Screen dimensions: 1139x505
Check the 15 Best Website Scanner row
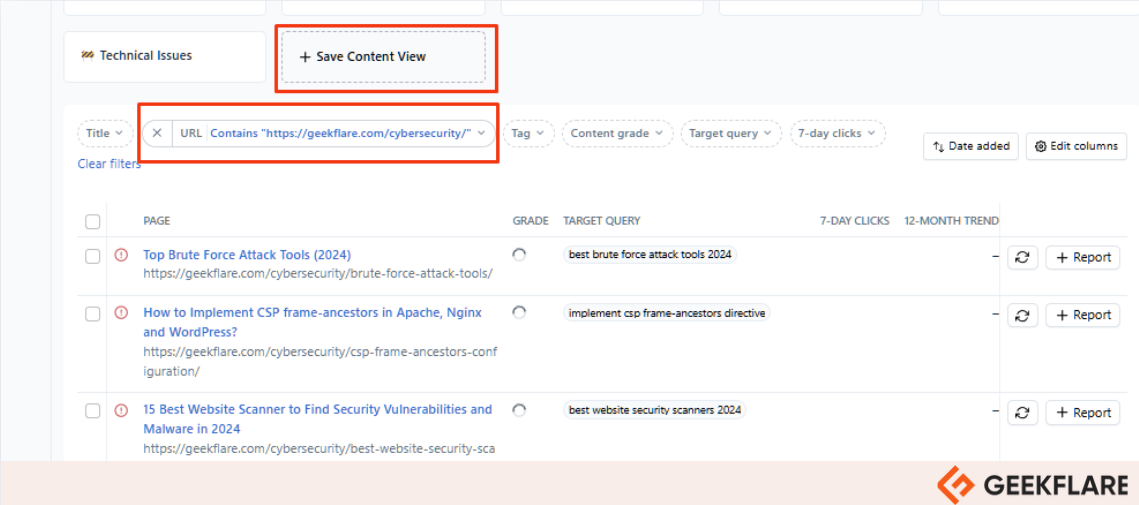(x=93, y=411)
